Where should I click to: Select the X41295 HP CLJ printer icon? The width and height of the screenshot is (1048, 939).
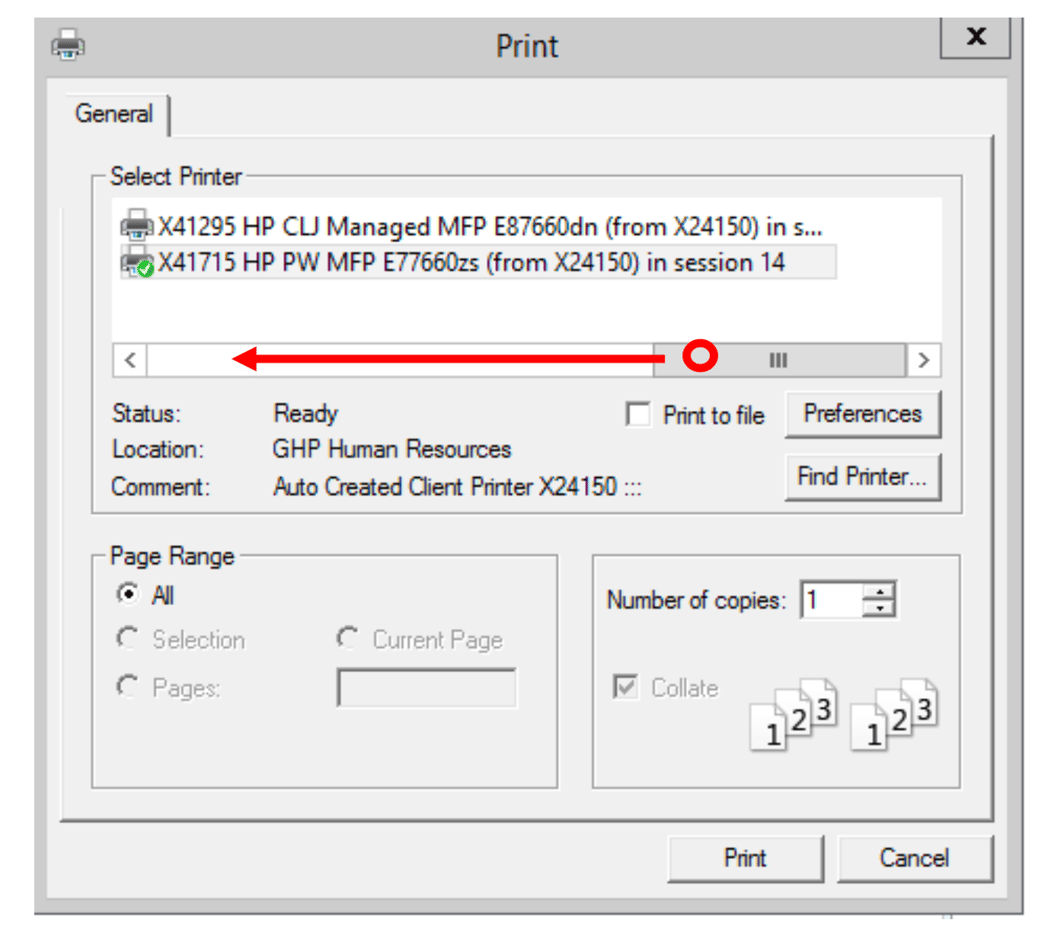(x=138, y=227)
